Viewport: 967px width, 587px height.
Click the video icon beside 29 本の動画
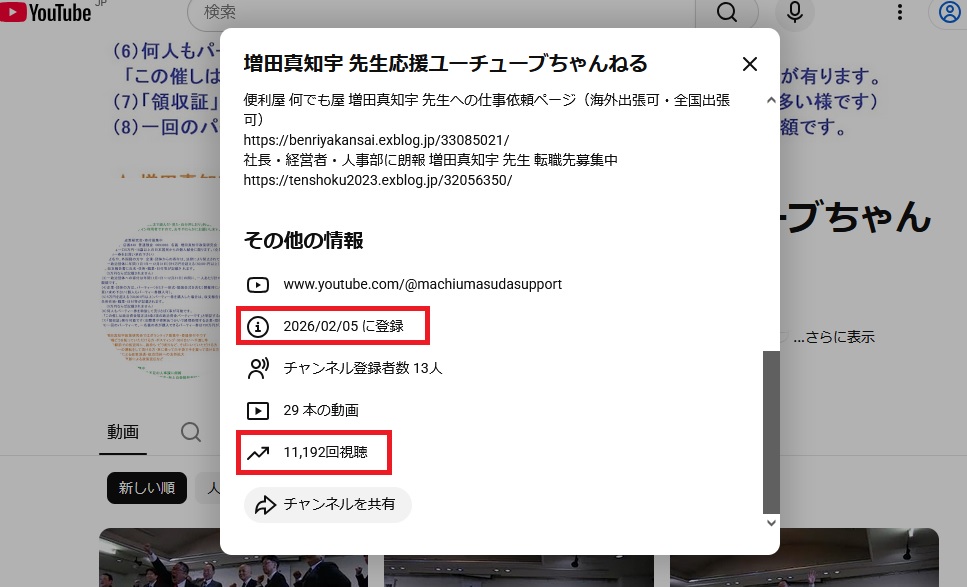click(x=258, y=410)
